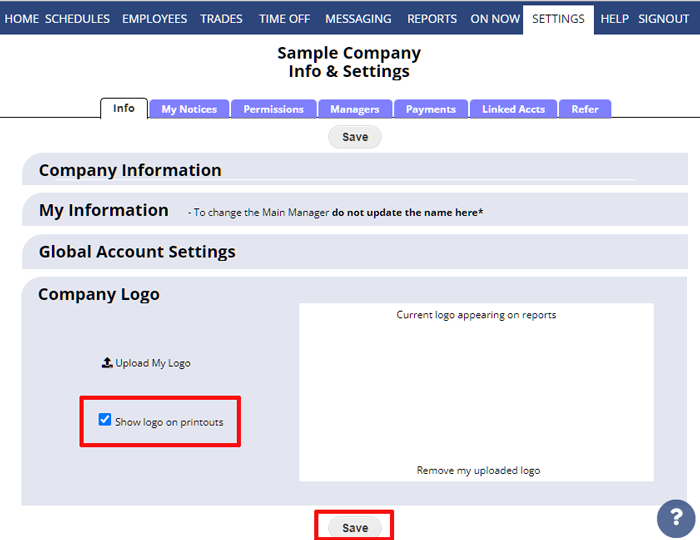700x540 pixels.
Task: Uncheck Show logo on printouts checkbox
Action: click(x=105, y=420)
